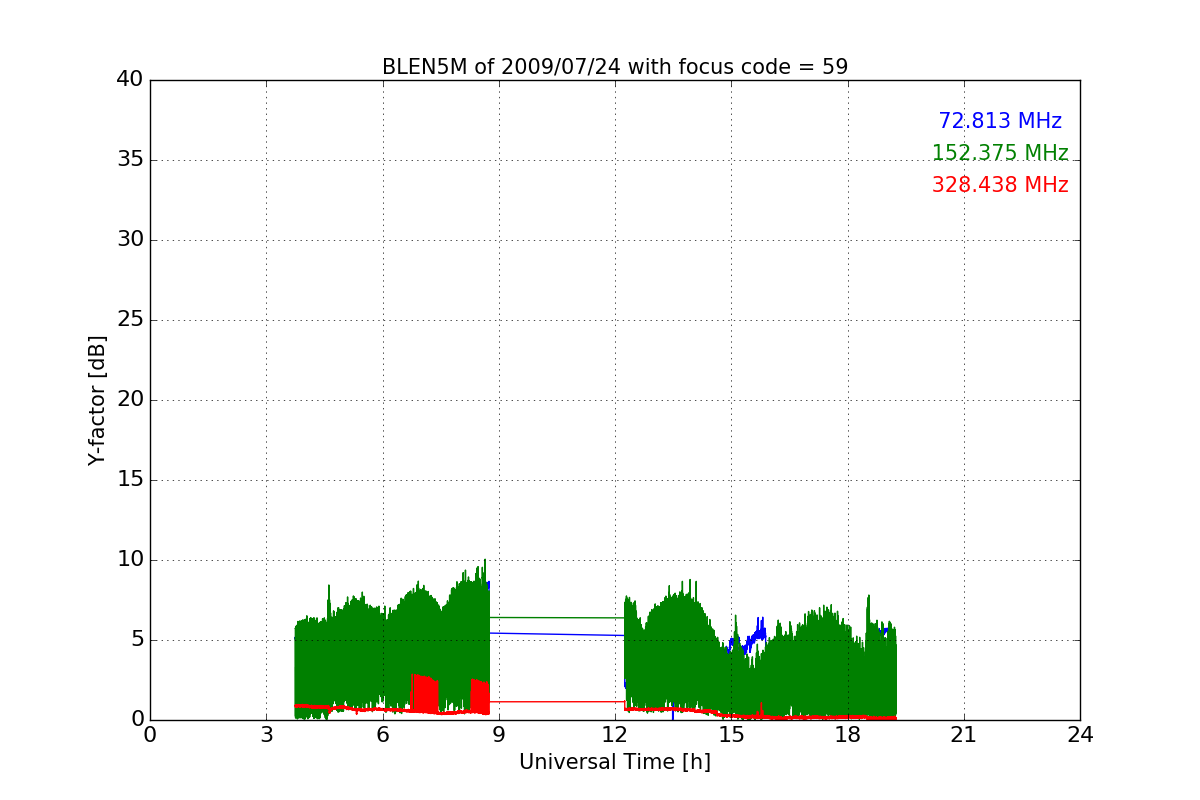
Task: Select the red 328.438 MHz legend label
Action: pyautogui.click(x=1000, y=185)
